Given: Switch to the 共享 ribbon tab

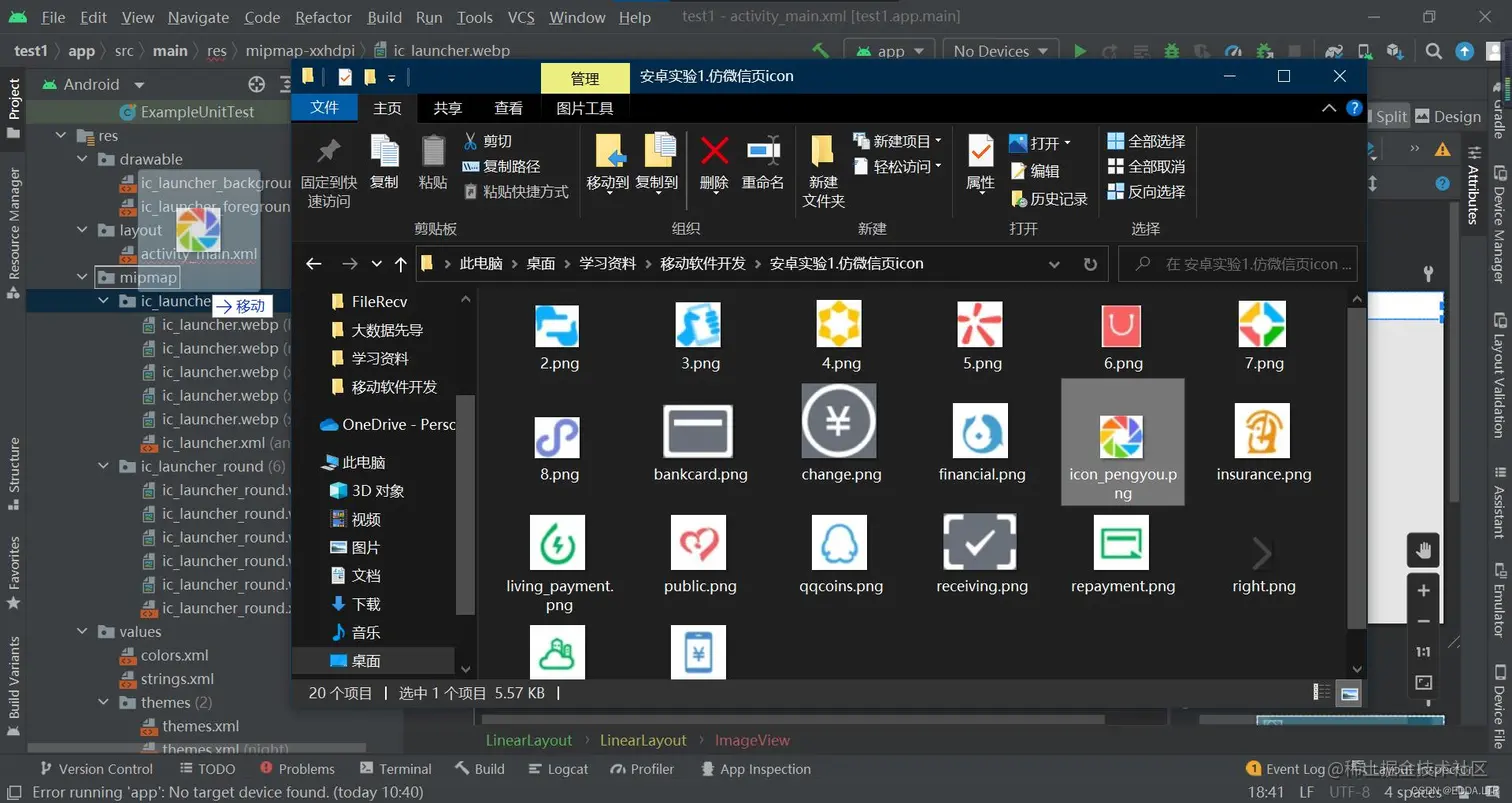Looking at the screenshot, I should (x=447, y=108).
